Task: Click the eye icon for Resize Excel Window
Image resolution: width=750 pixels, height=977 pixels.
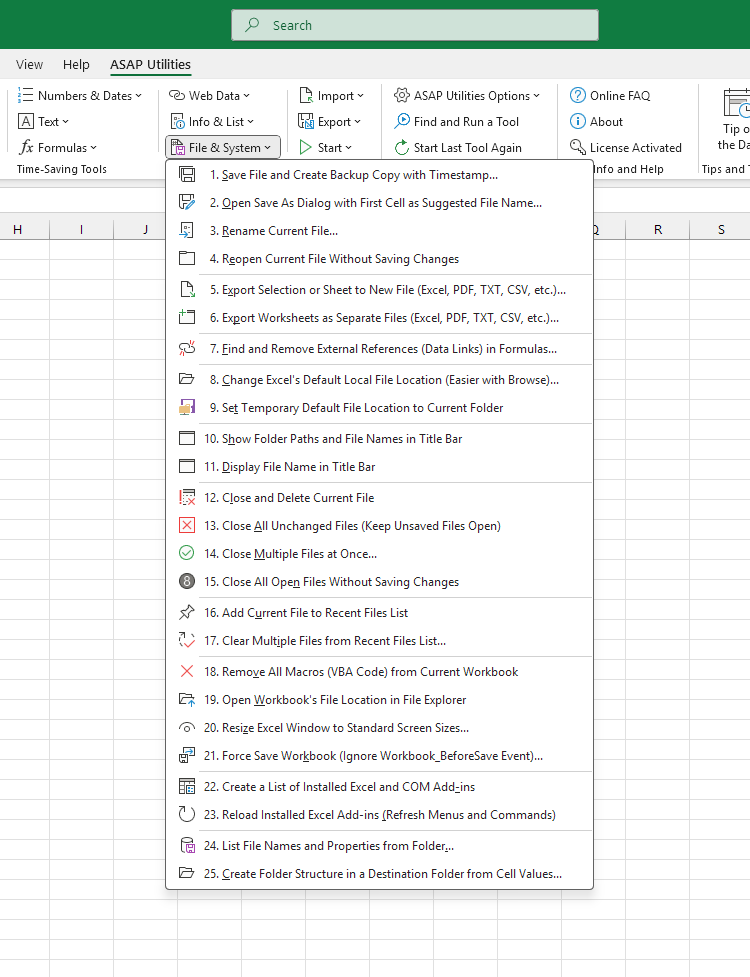Action: coord(187,728)
